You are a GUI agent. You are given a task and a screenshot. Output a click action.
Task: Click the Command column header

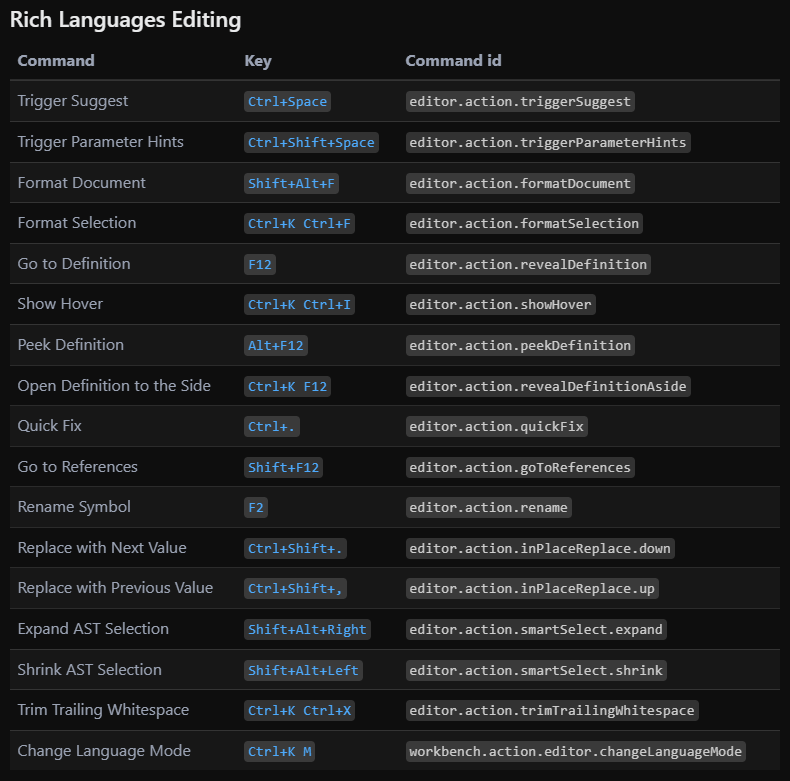pos(56,61)
